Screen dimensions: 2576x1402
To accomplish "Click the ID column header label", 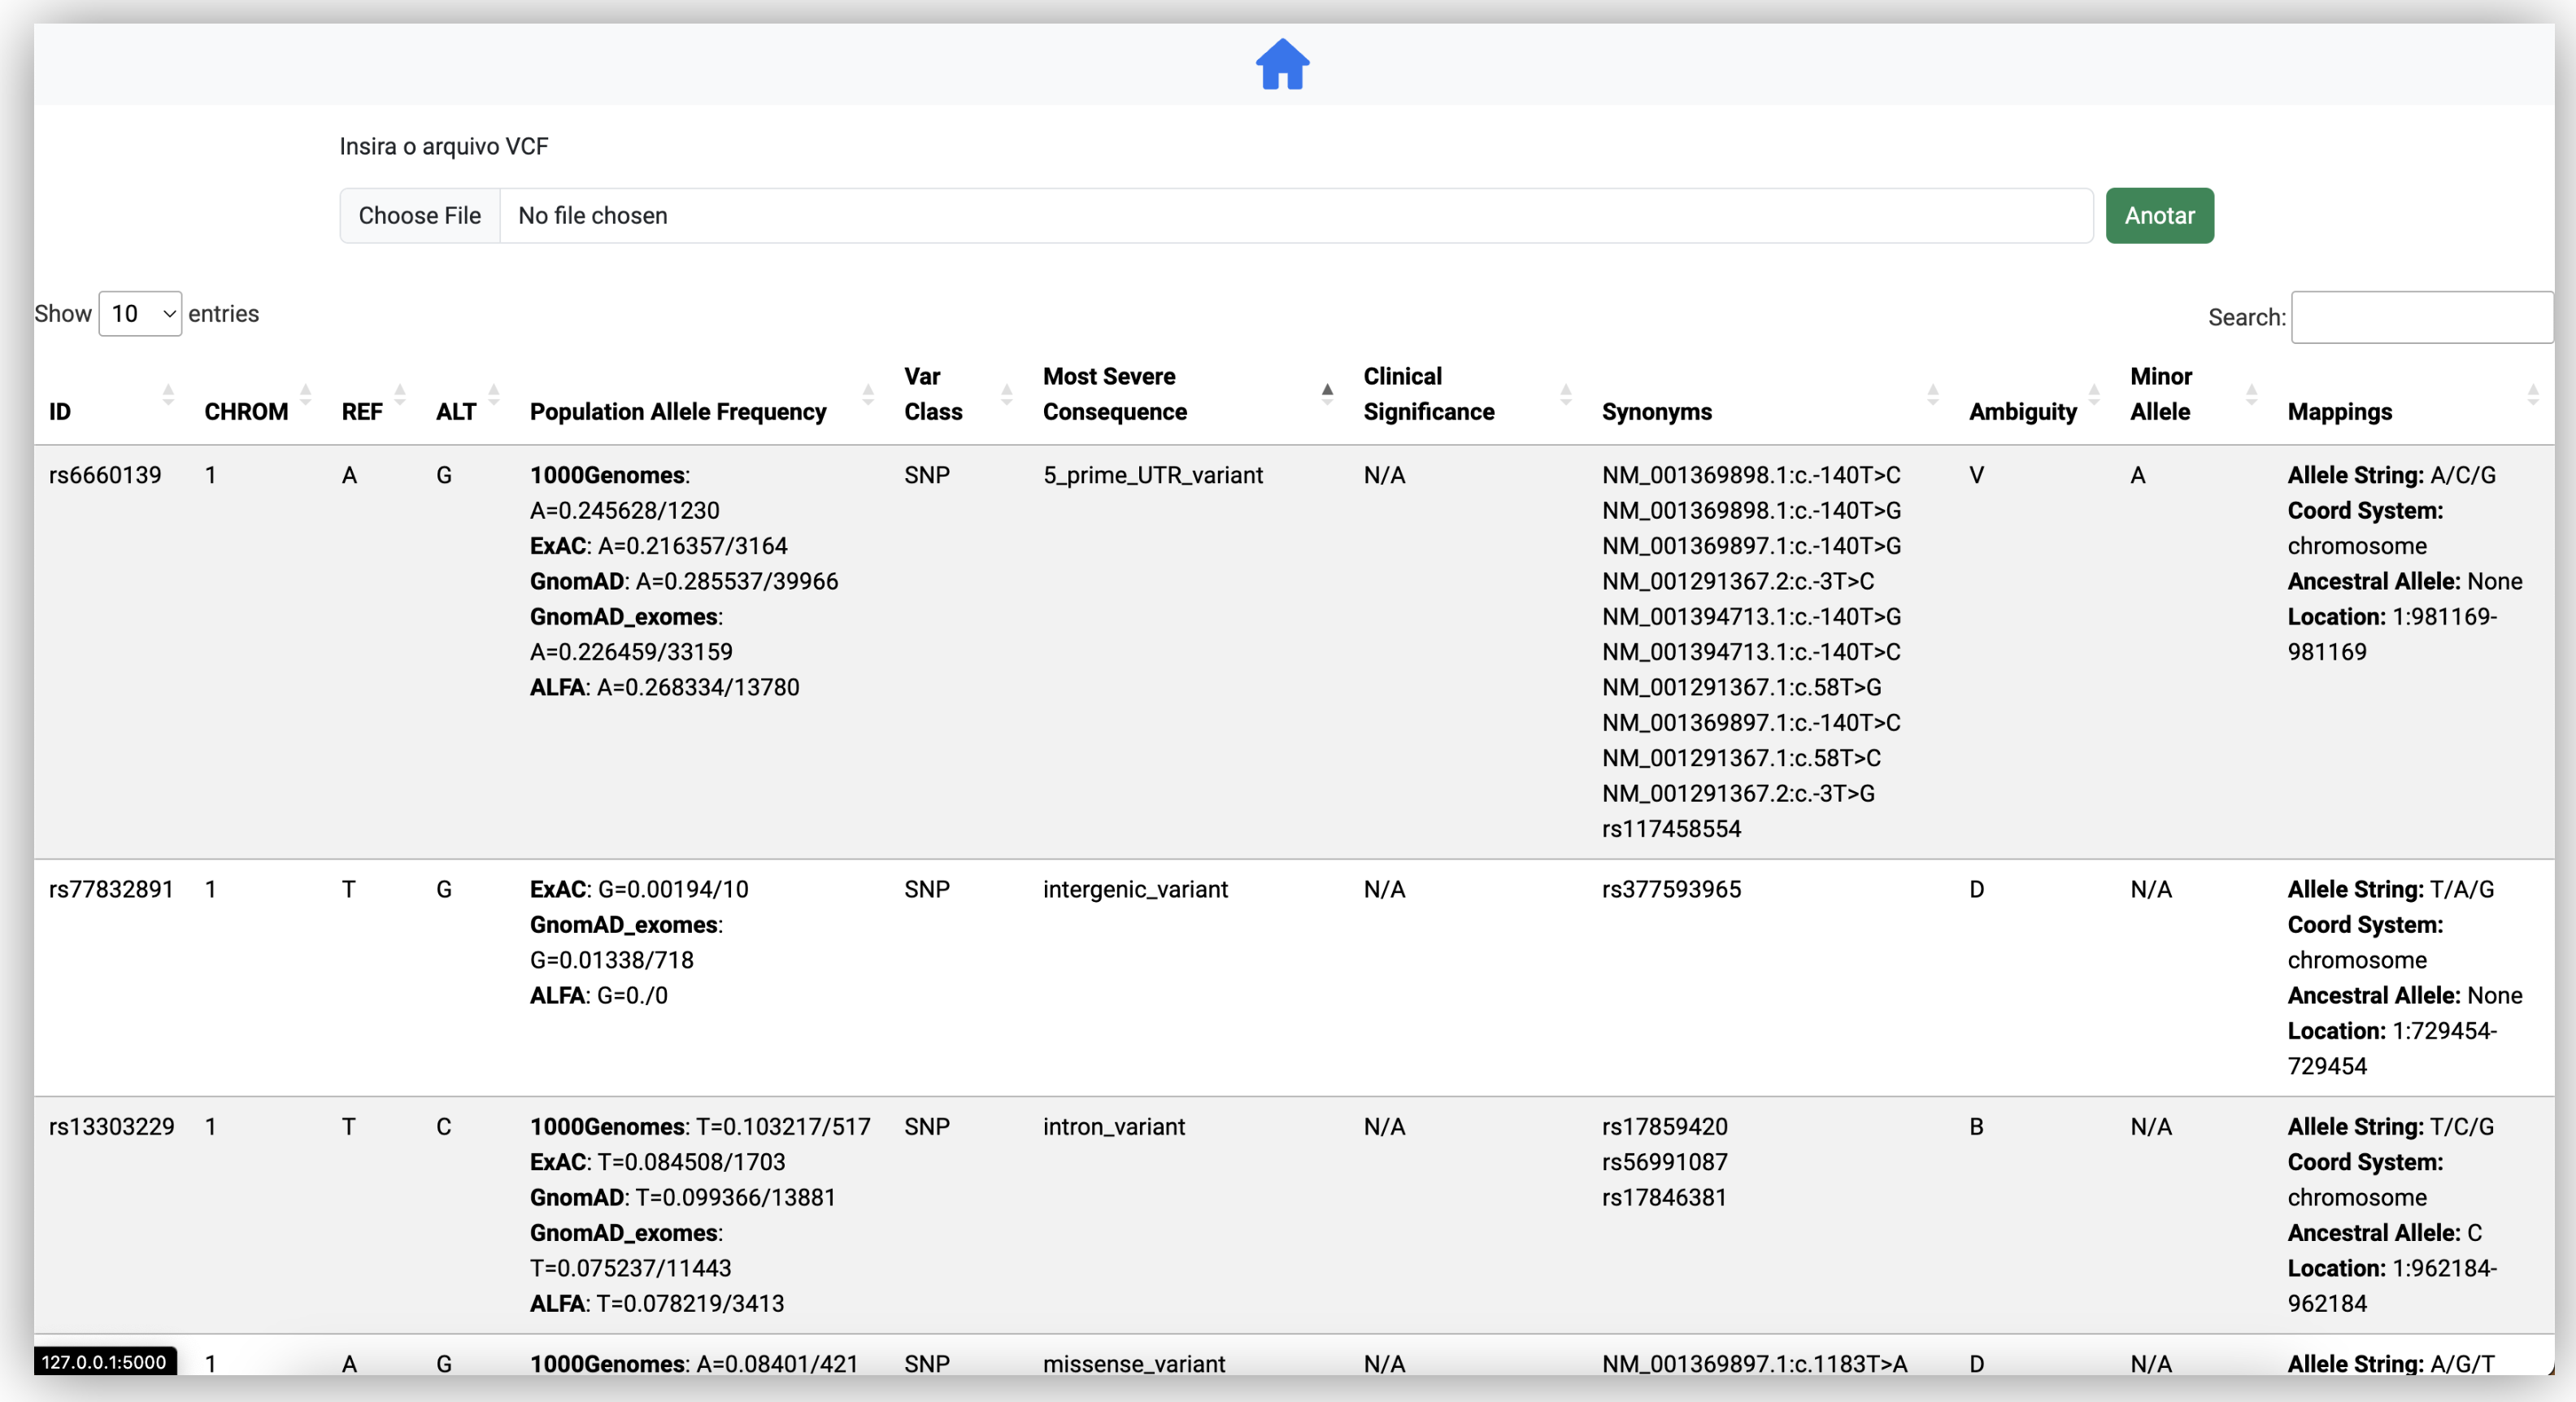I will click(x=60, y=412).
